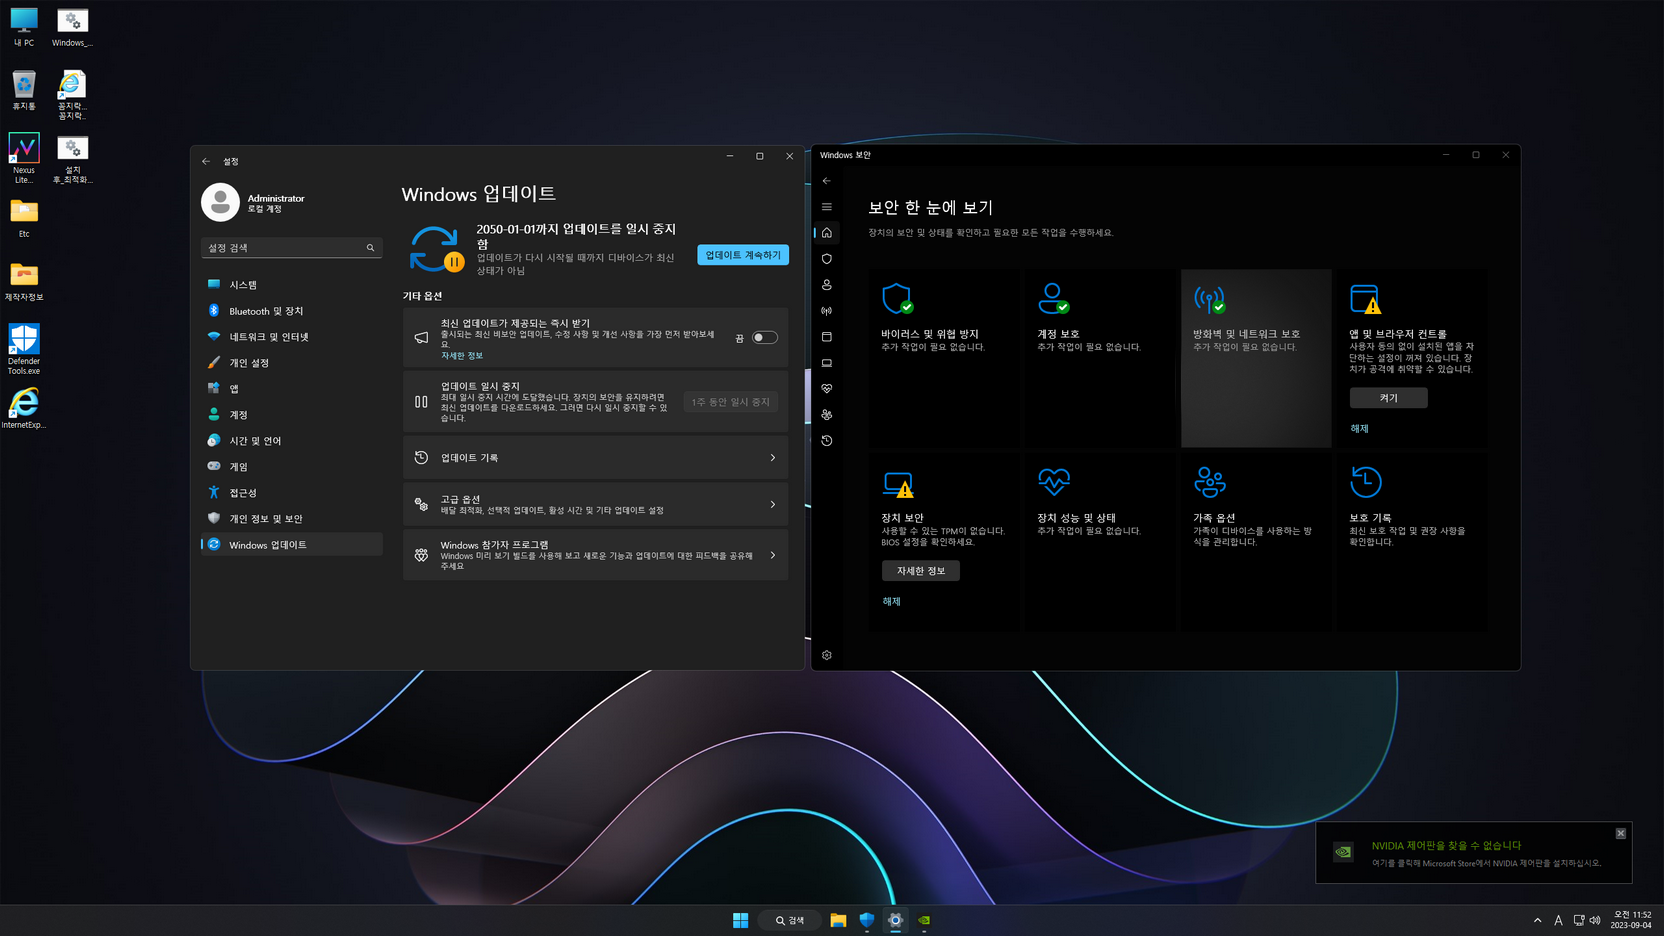Open the 제작자정보 folder on desktop
Image resolution: width=1664 pixels, height=936 pixels.
24,282
